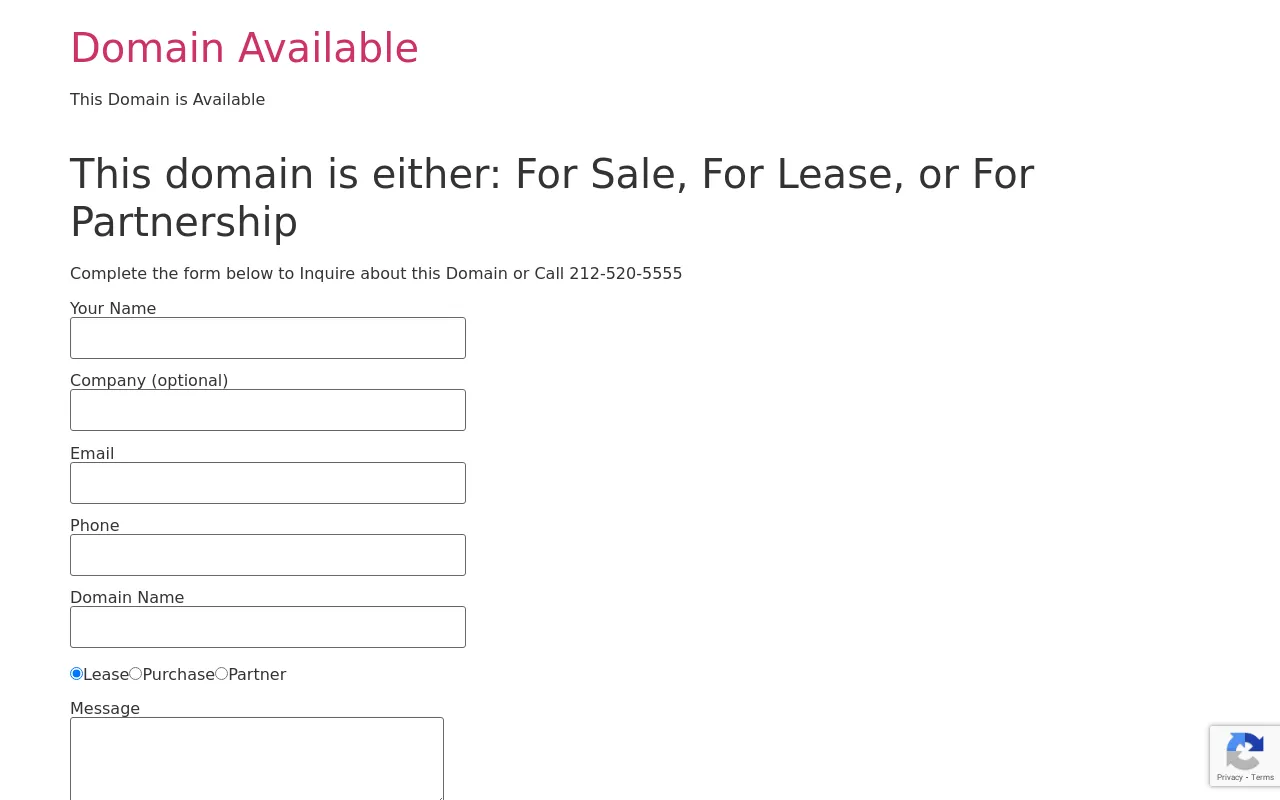Image resolution: width=1280 pixels, height=800 pixels.
Task: Open the reCAPTCHA Privacy link
Action: pyautogui.click(x=1229, y=777)
